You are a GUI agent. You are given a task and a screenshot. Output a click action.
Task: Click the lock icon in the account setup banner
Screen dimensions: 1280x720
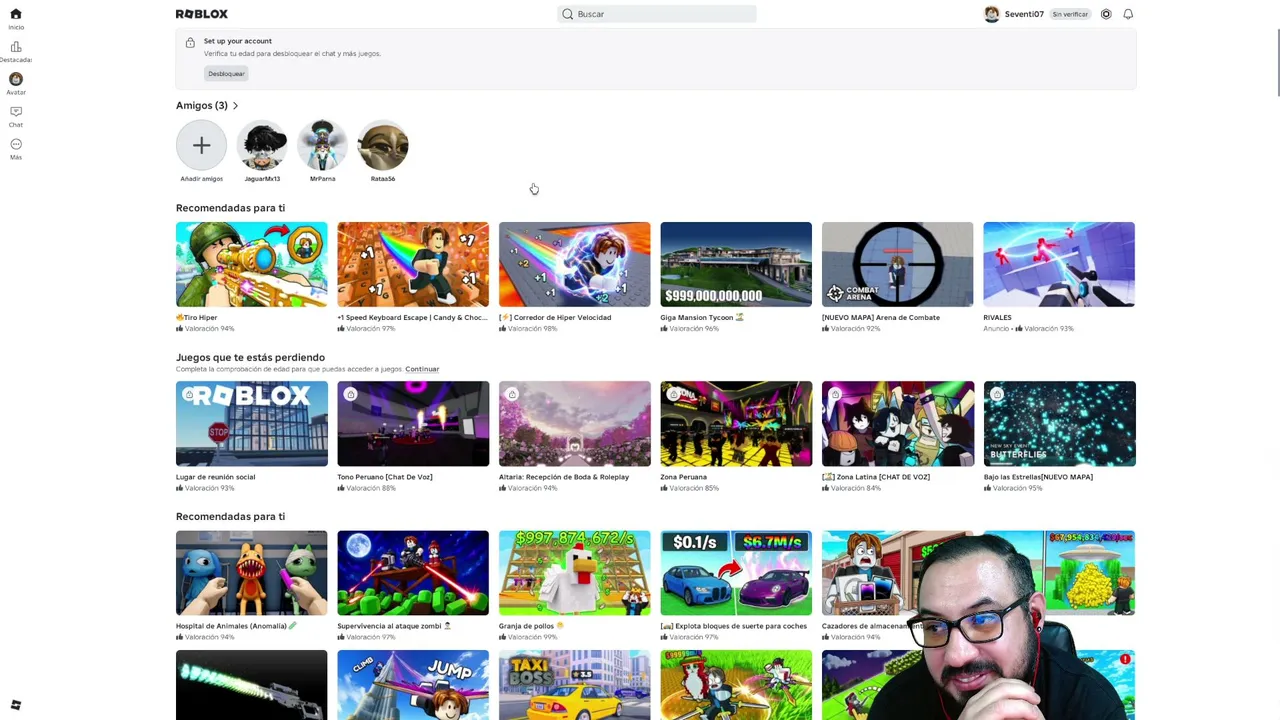point(190,42)
